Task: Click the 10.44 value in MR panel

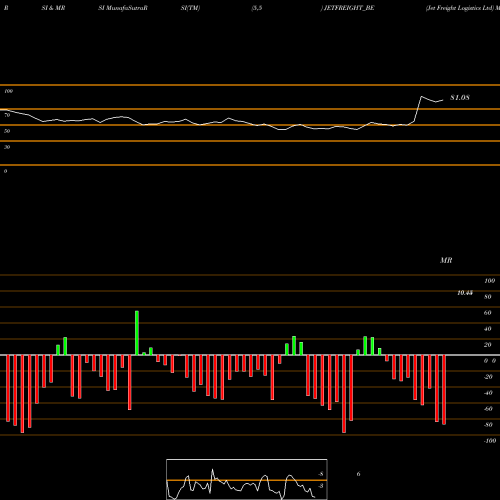Action: [465, 293]
